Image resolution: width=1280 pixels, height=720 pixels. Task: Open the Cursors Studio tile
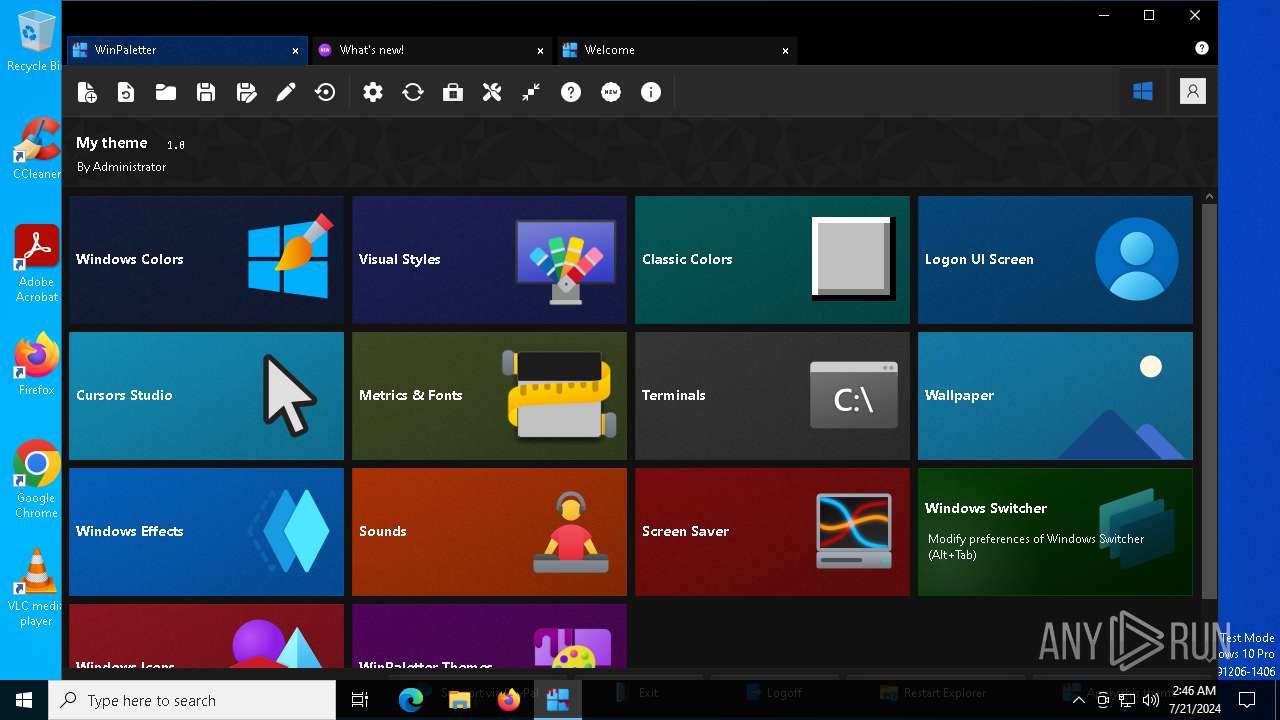point(206,396)
